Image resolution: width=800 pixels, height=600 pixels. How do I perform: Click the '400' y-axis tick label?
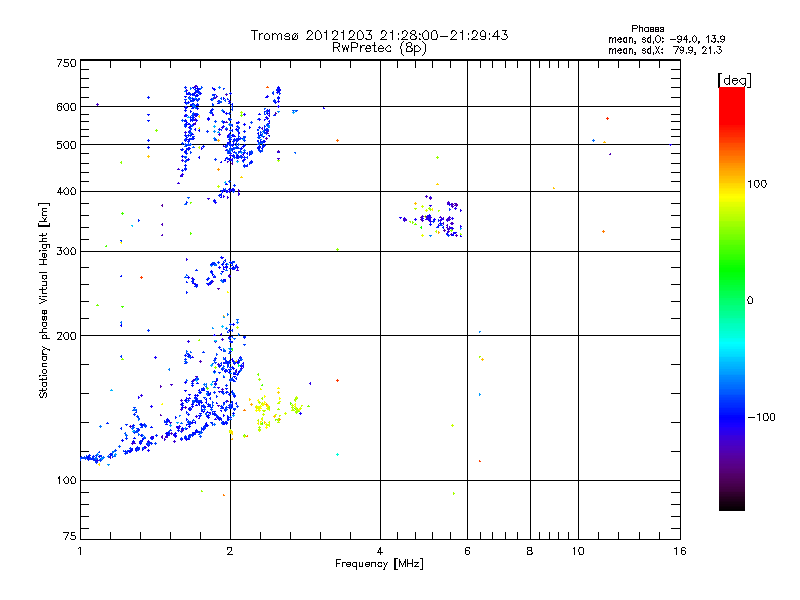pos(66,191)
